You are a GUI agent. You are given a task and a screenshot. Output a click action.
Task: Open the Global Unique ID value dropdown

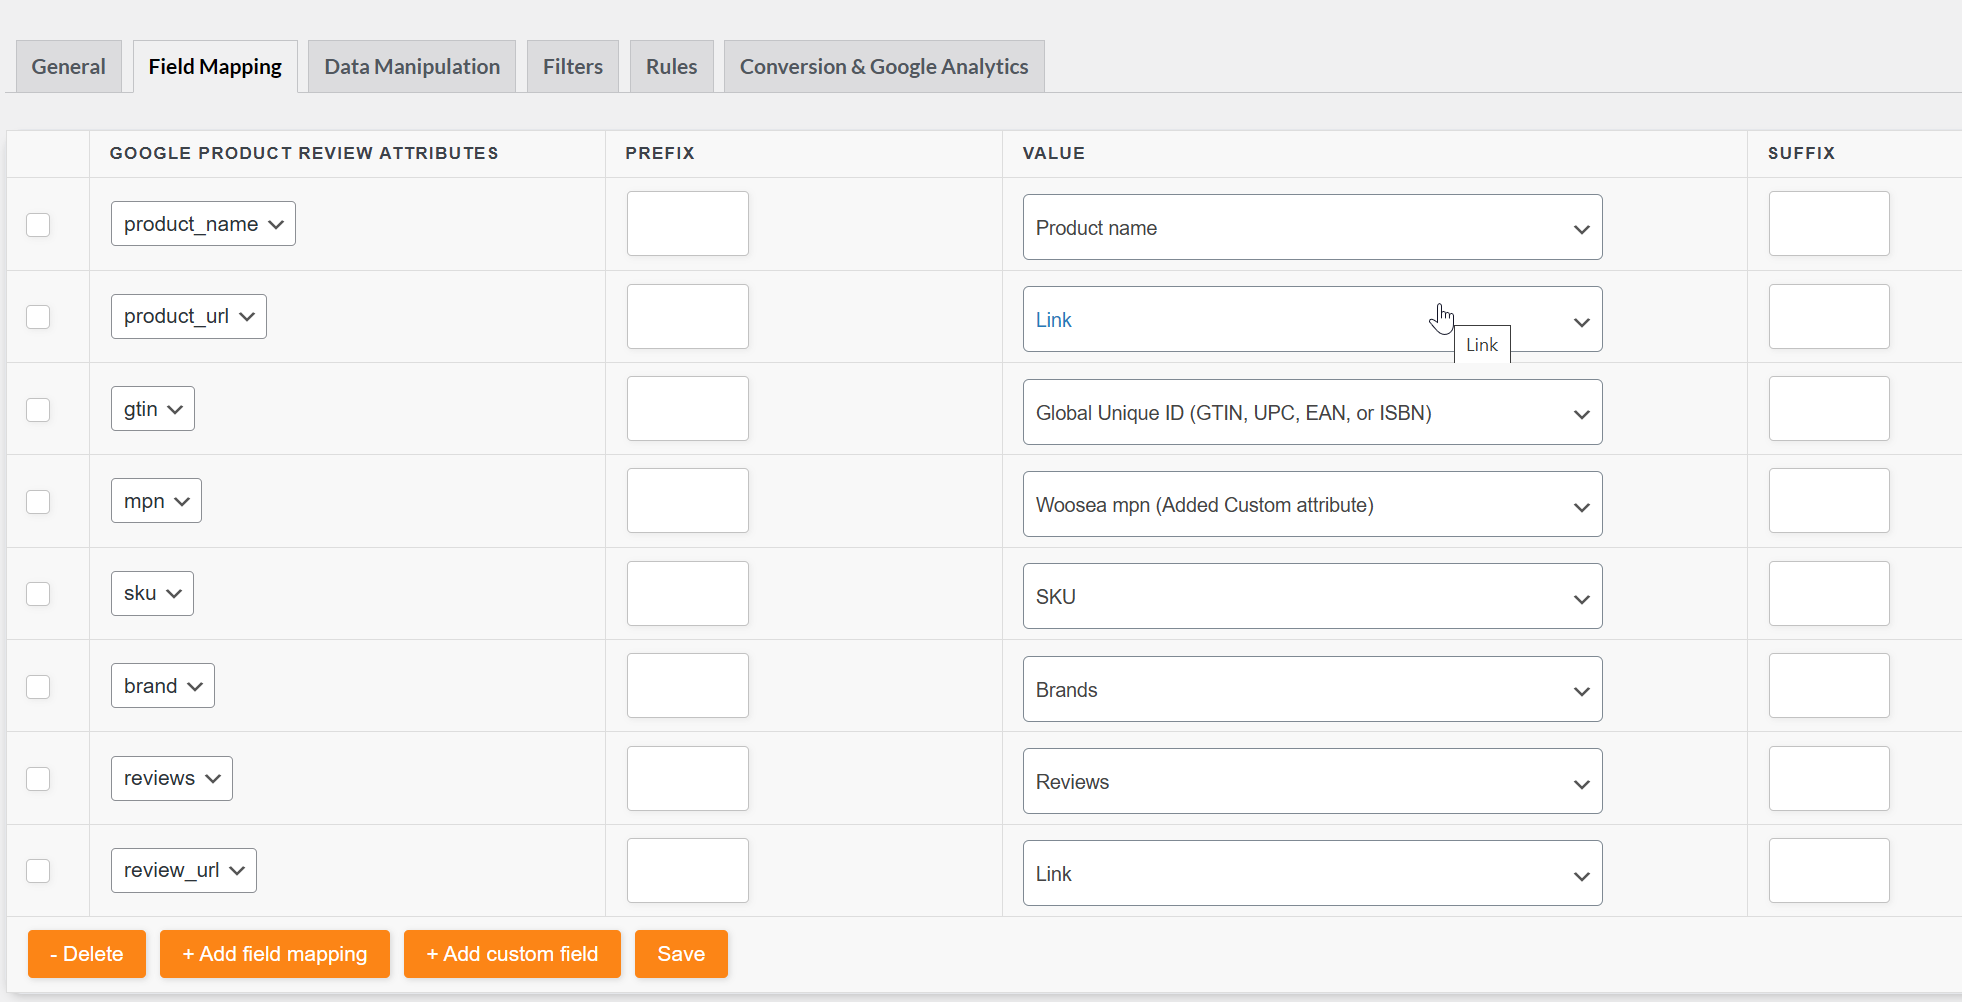(1312, 413)
